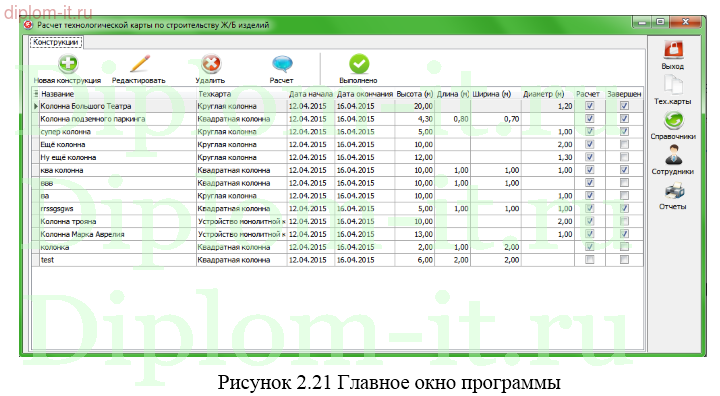Toggle Завершен checkbox for Ну ещё колонна
Image resolution: width=720 pixels, height=396 pixels.
(624, 157)
